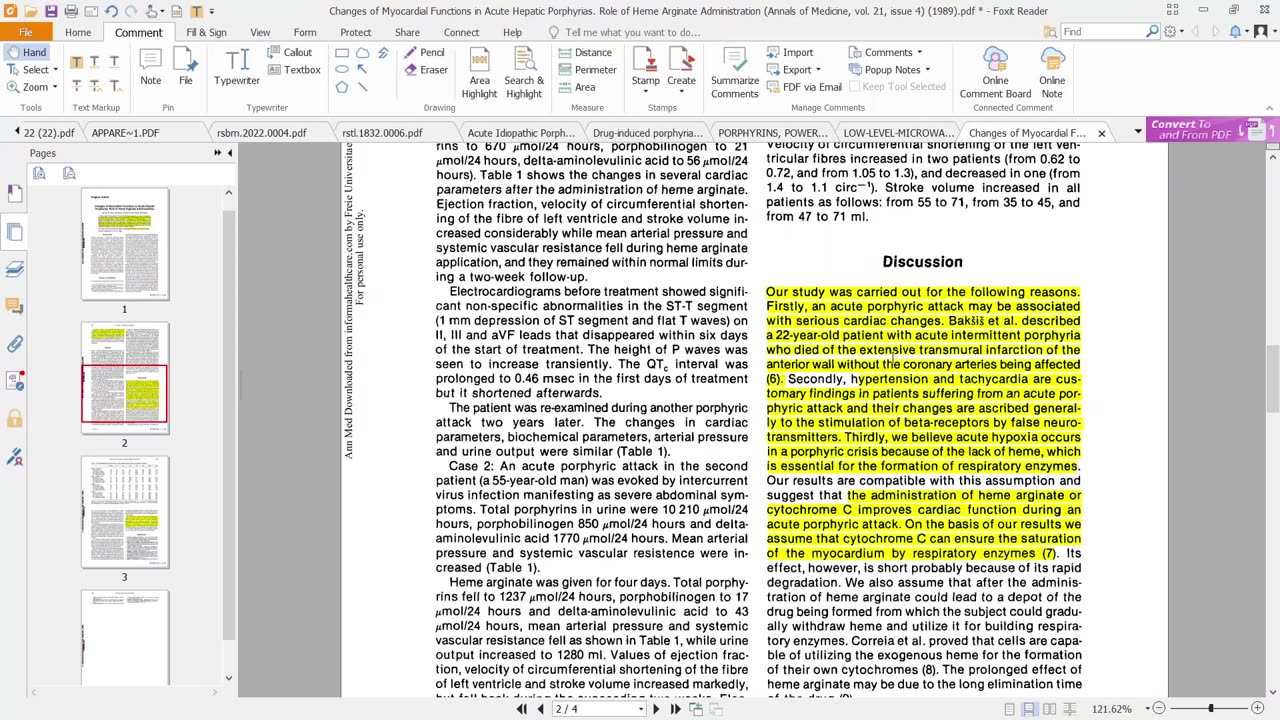Click Summarize Comments
1280x720 pixels.
(x=735, y=72)
